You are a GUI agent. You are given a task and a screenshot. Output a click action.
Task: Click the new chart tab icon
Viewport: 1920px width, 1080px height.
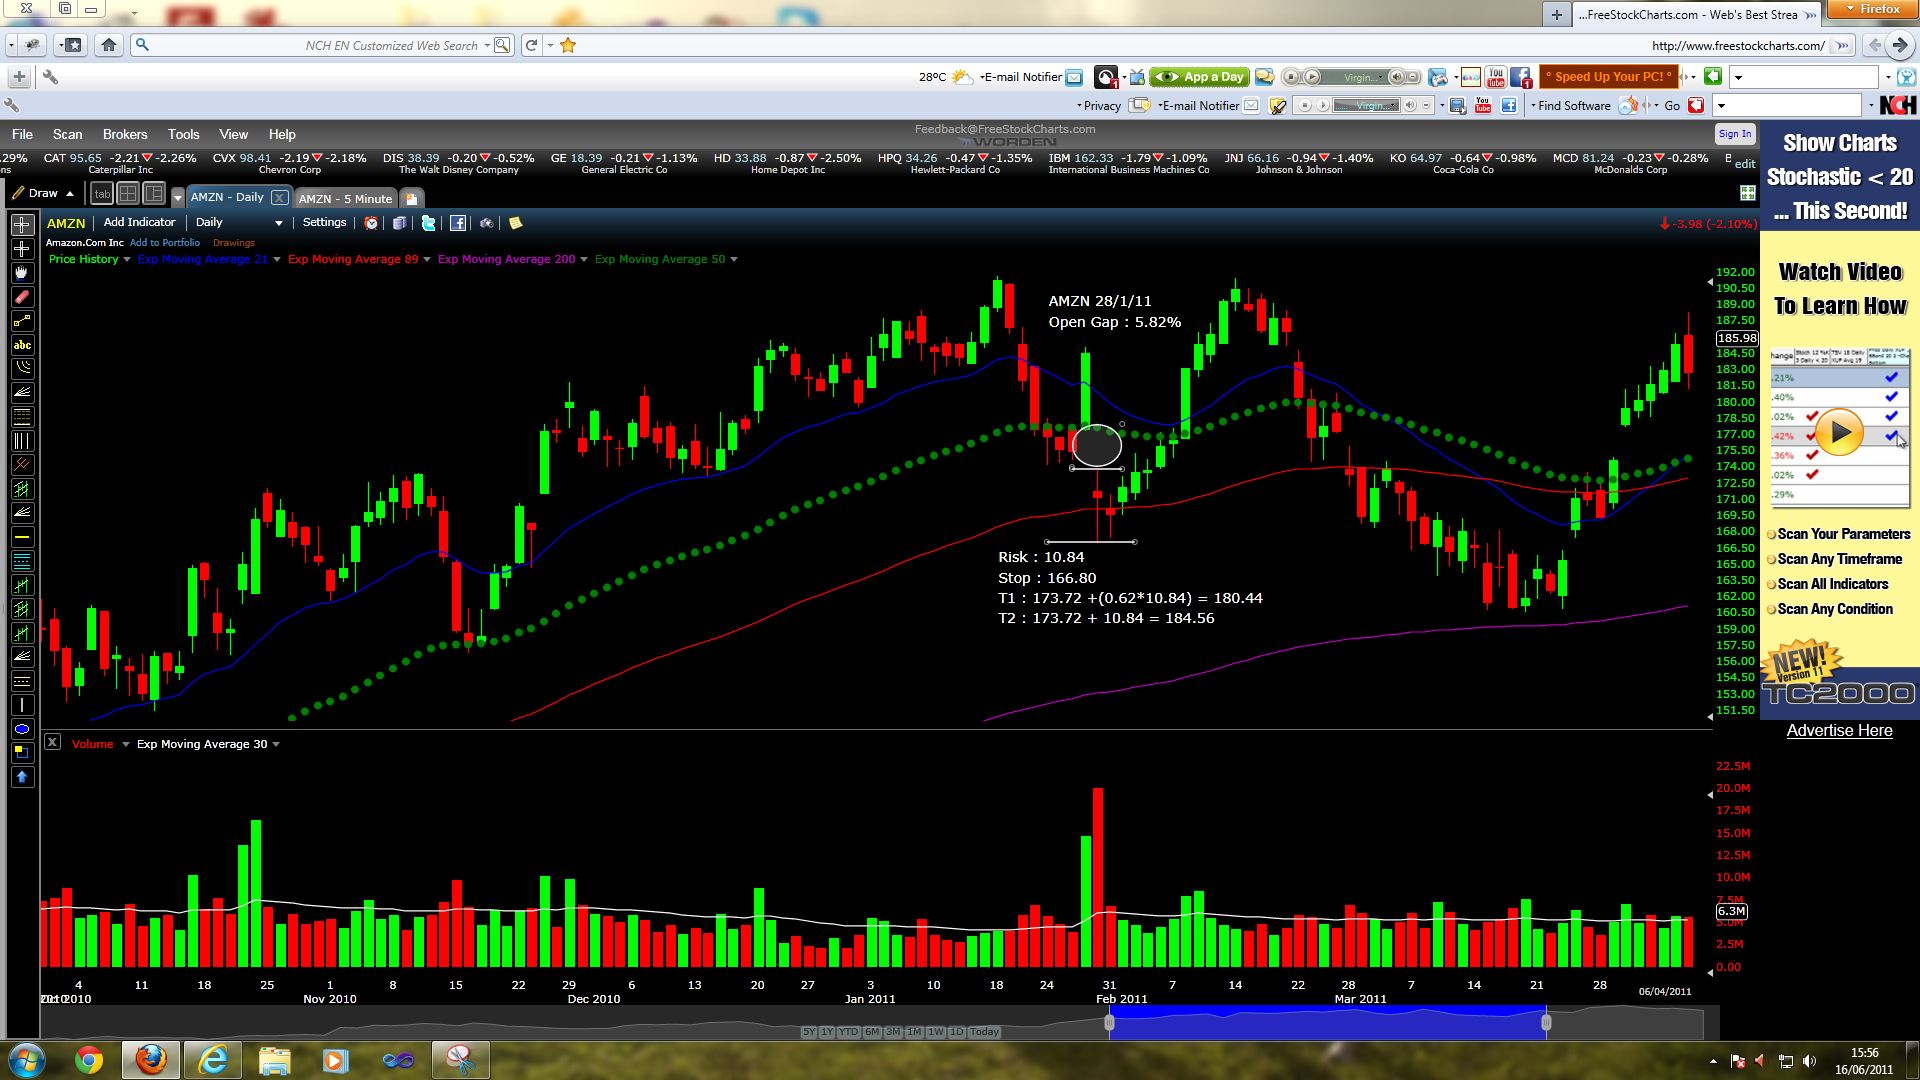pyautogui.click(x=411, y=198)
